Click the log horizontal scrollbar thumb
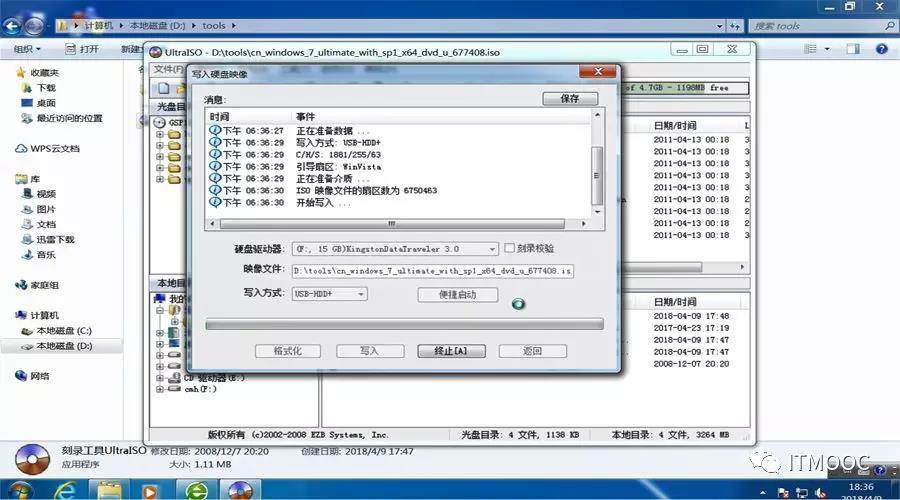The width and height of the screenshot is (900, 500). point(392,223)
